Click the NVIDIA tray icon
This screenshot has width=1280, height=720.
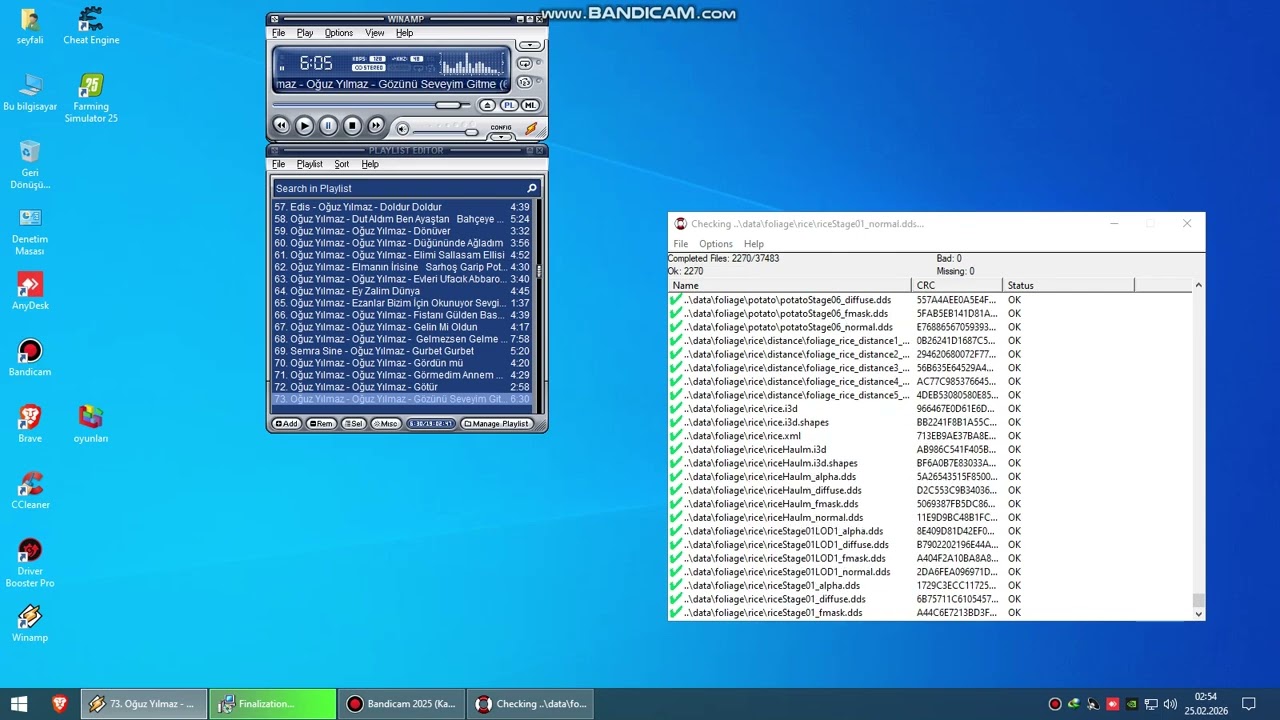(1131, 704)
